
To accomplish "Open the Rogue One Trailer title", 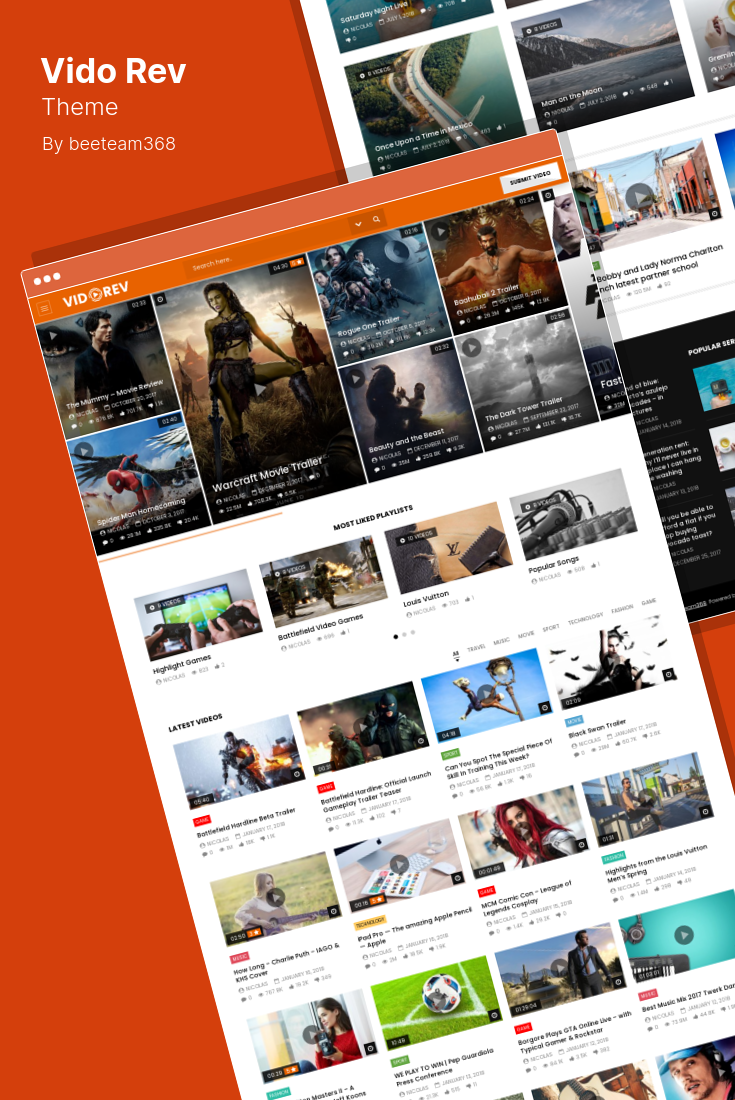I will coord(368,325).
